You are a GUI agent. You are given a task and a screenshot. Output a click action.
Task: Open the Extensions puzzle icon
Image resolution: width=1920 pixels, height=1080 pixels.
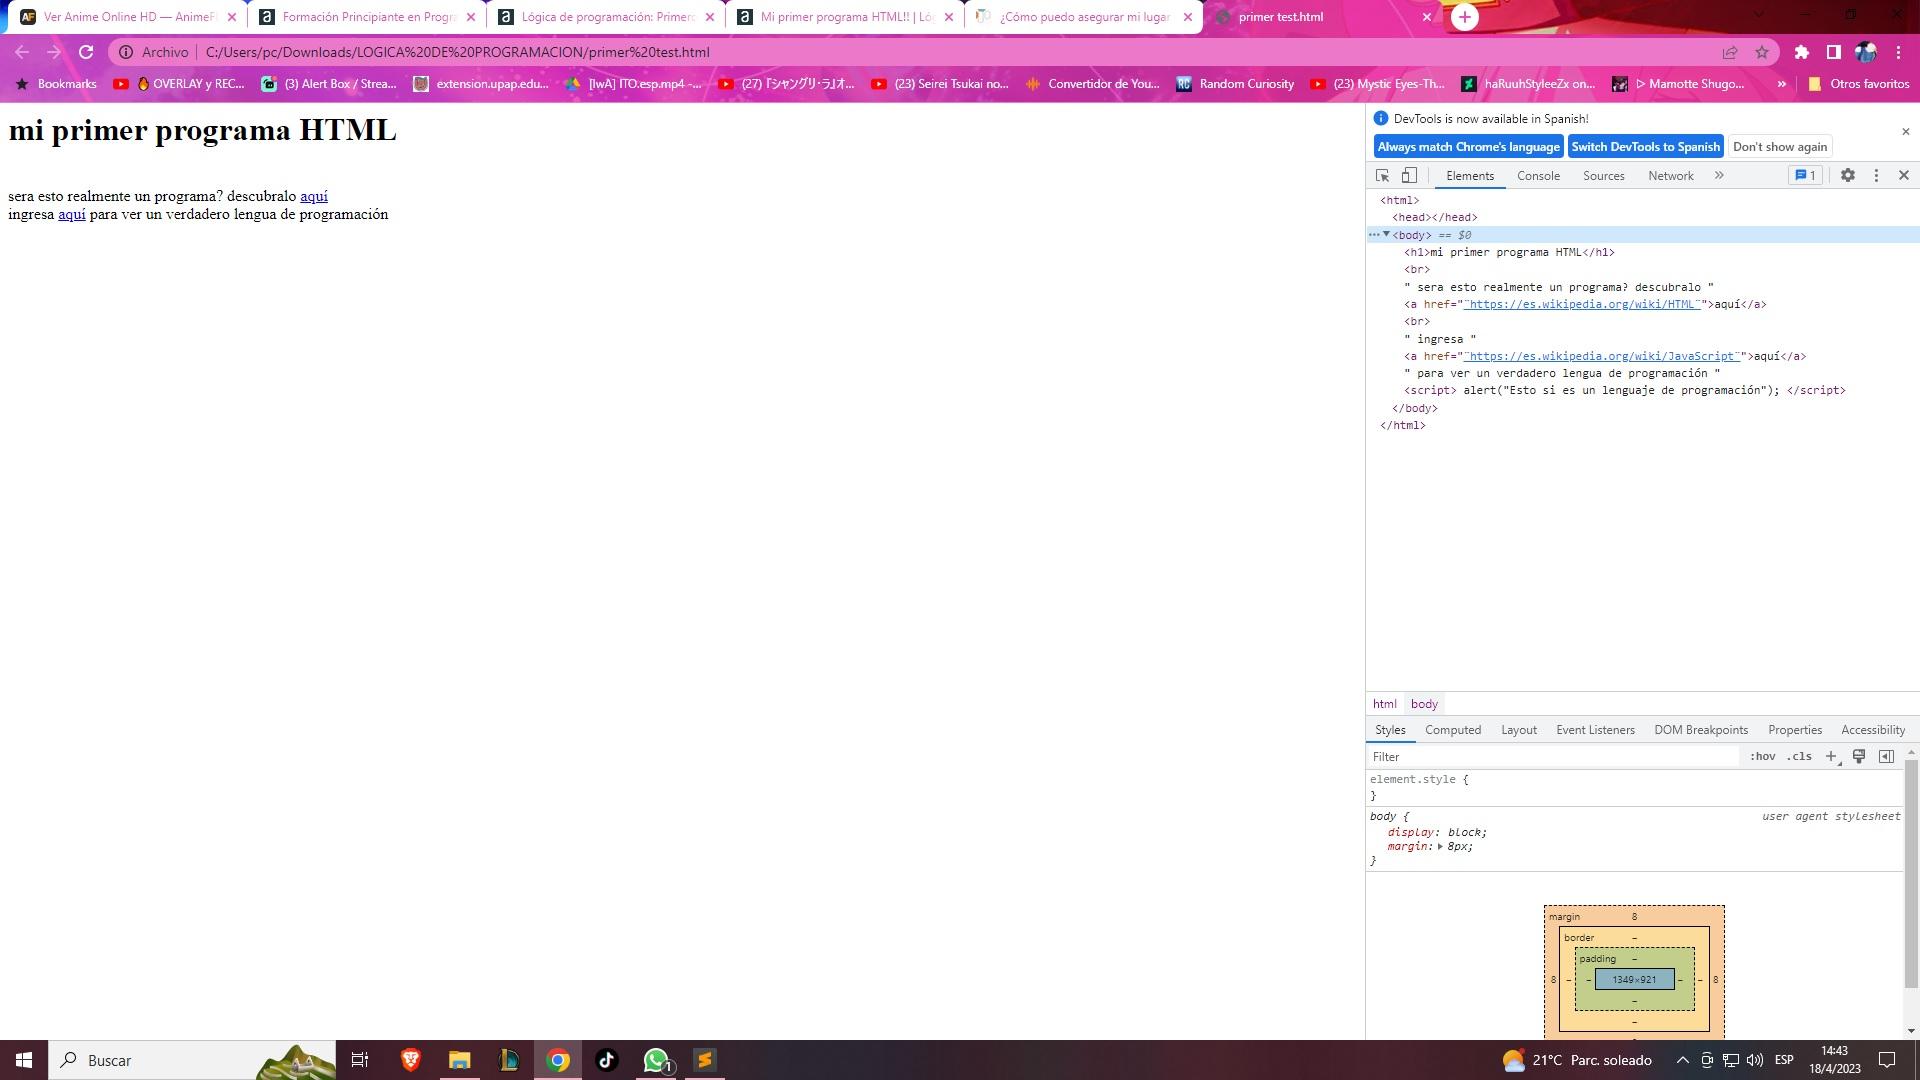click(1802, 52)
